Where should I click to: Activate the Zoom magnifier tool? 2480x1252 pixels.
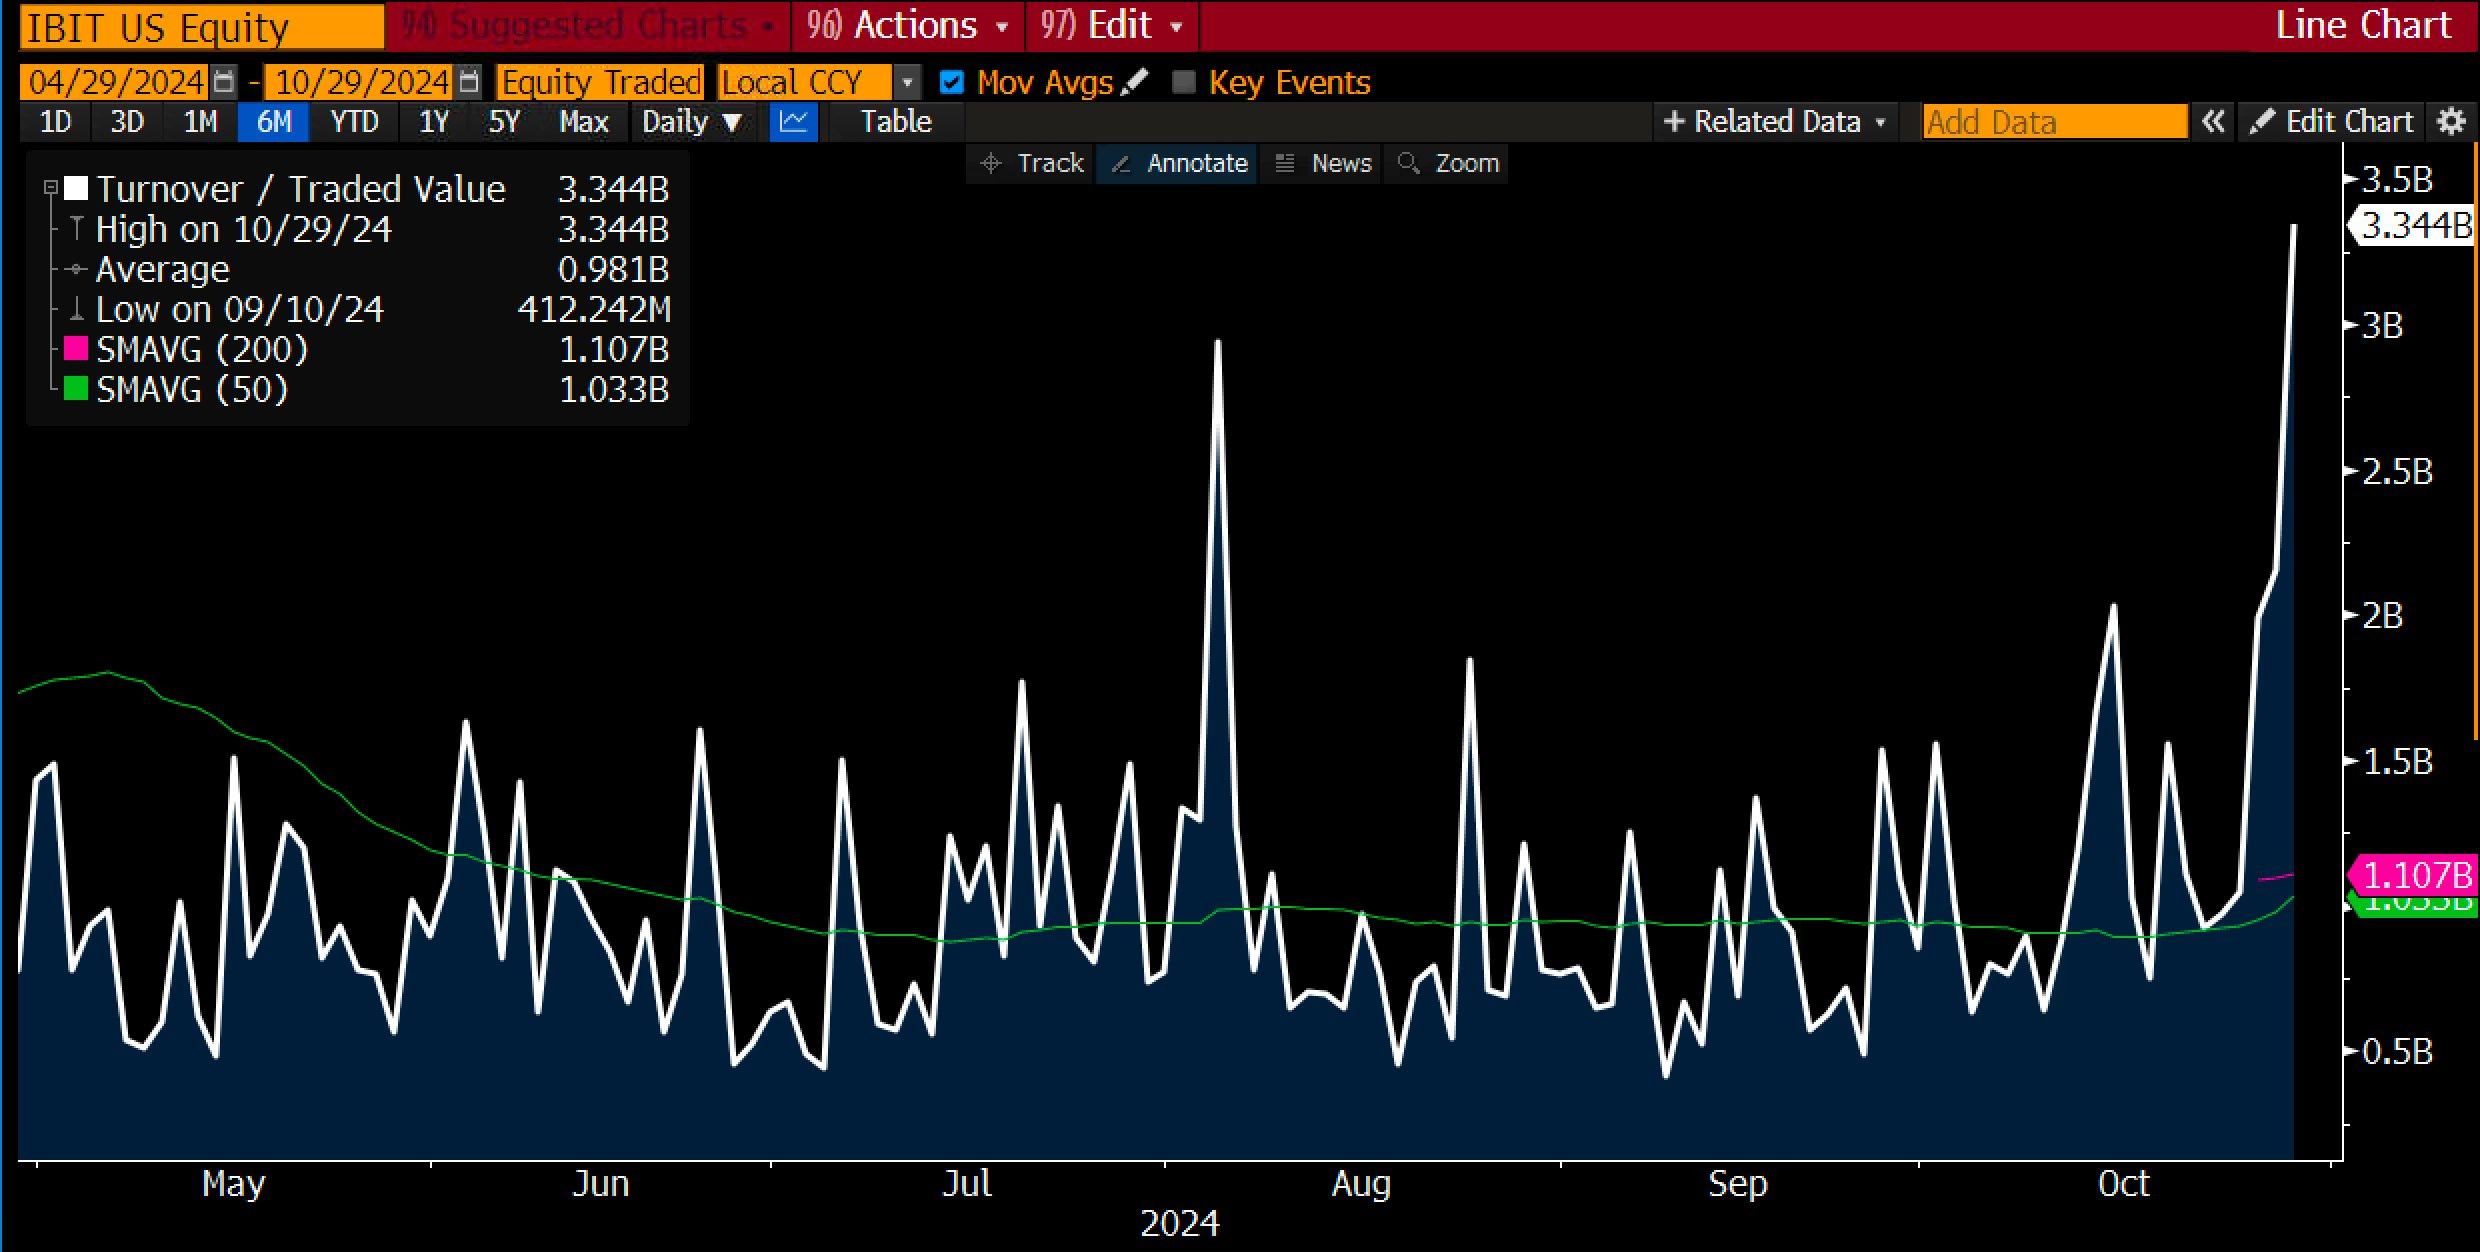1452,163
